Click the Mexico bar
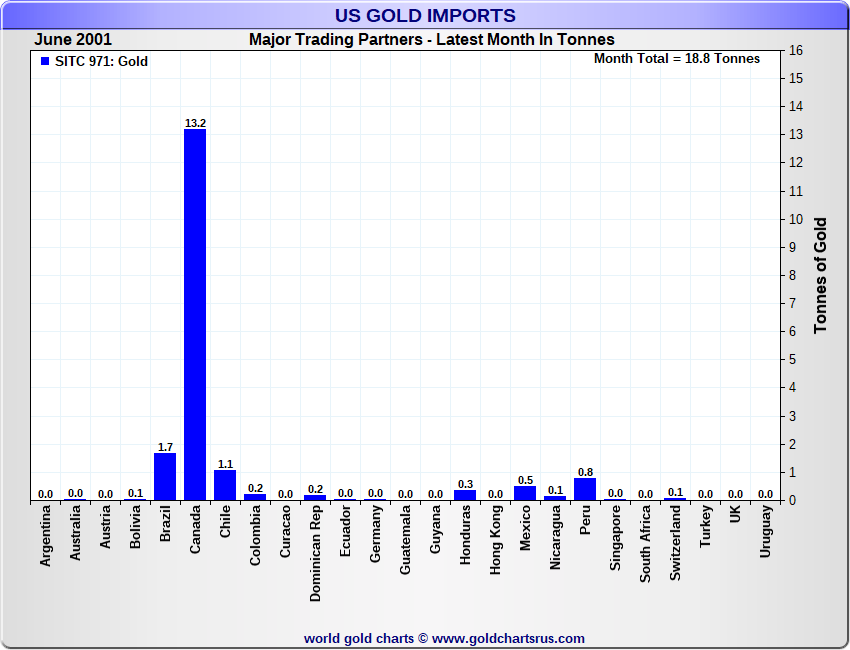Screen dimensions: 850x650 coord(525,493)
